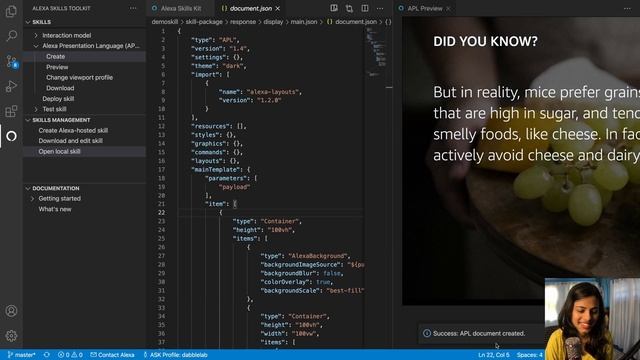Split the editor to the right
Viewport: 640px width, 360px height.
click(x=364, y=8)
